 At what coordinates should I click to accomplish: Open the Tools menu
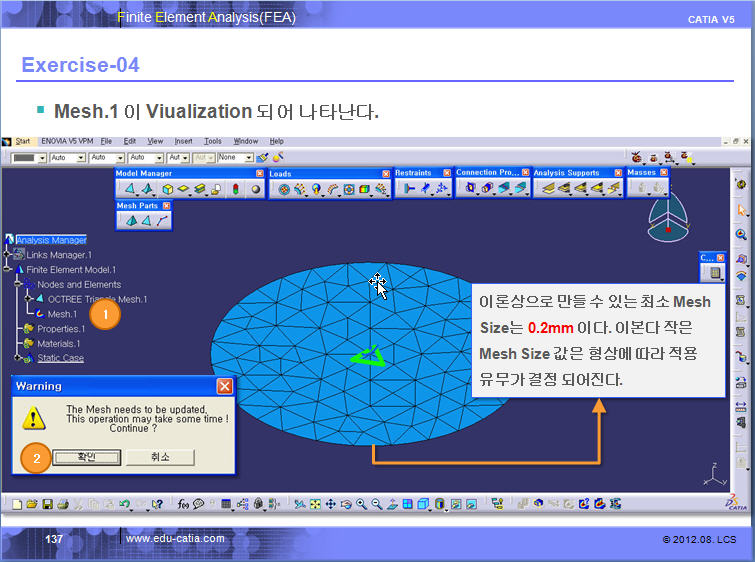click(x=213, y=142)
